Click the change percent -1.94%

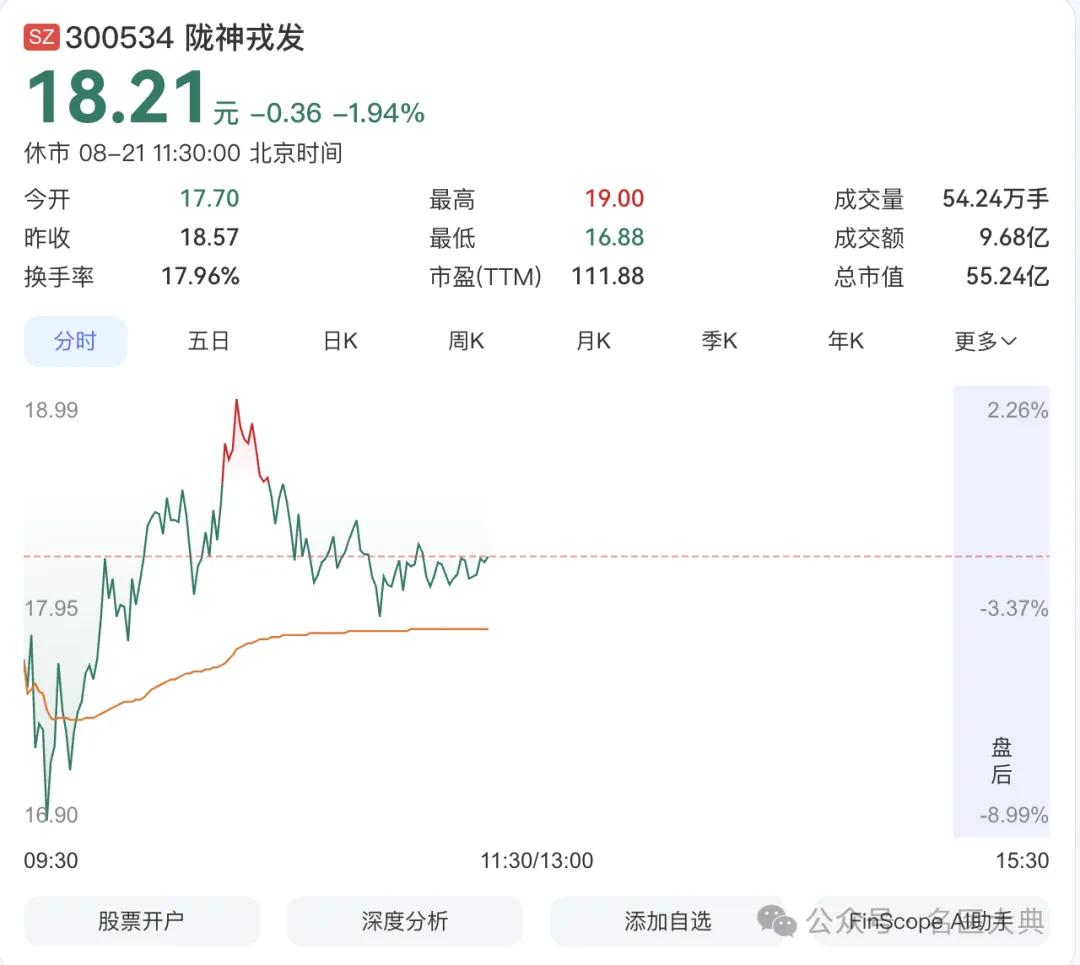[378, 114]
